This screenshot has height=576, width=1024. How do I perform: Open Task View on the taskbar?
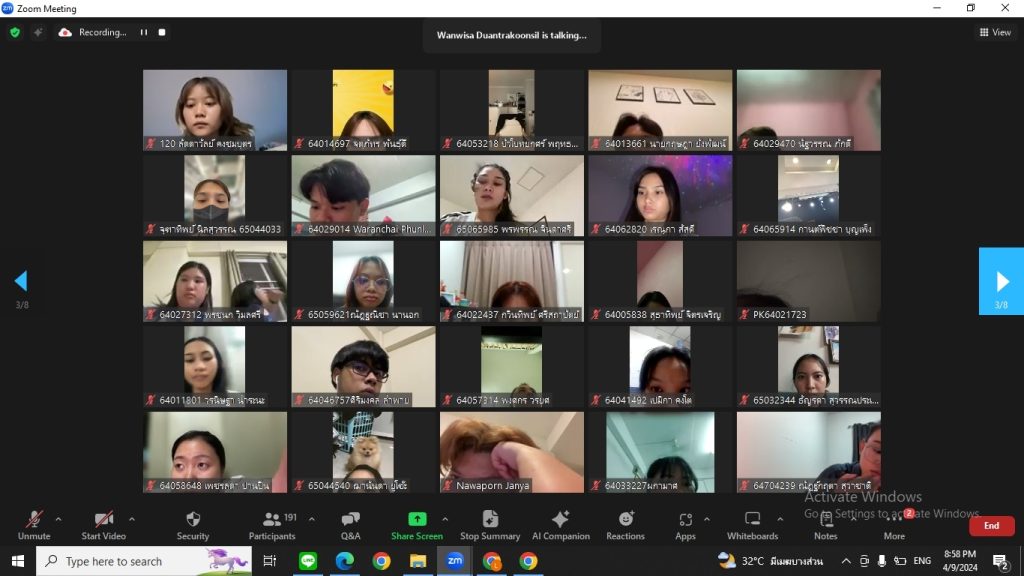(270, 561)
